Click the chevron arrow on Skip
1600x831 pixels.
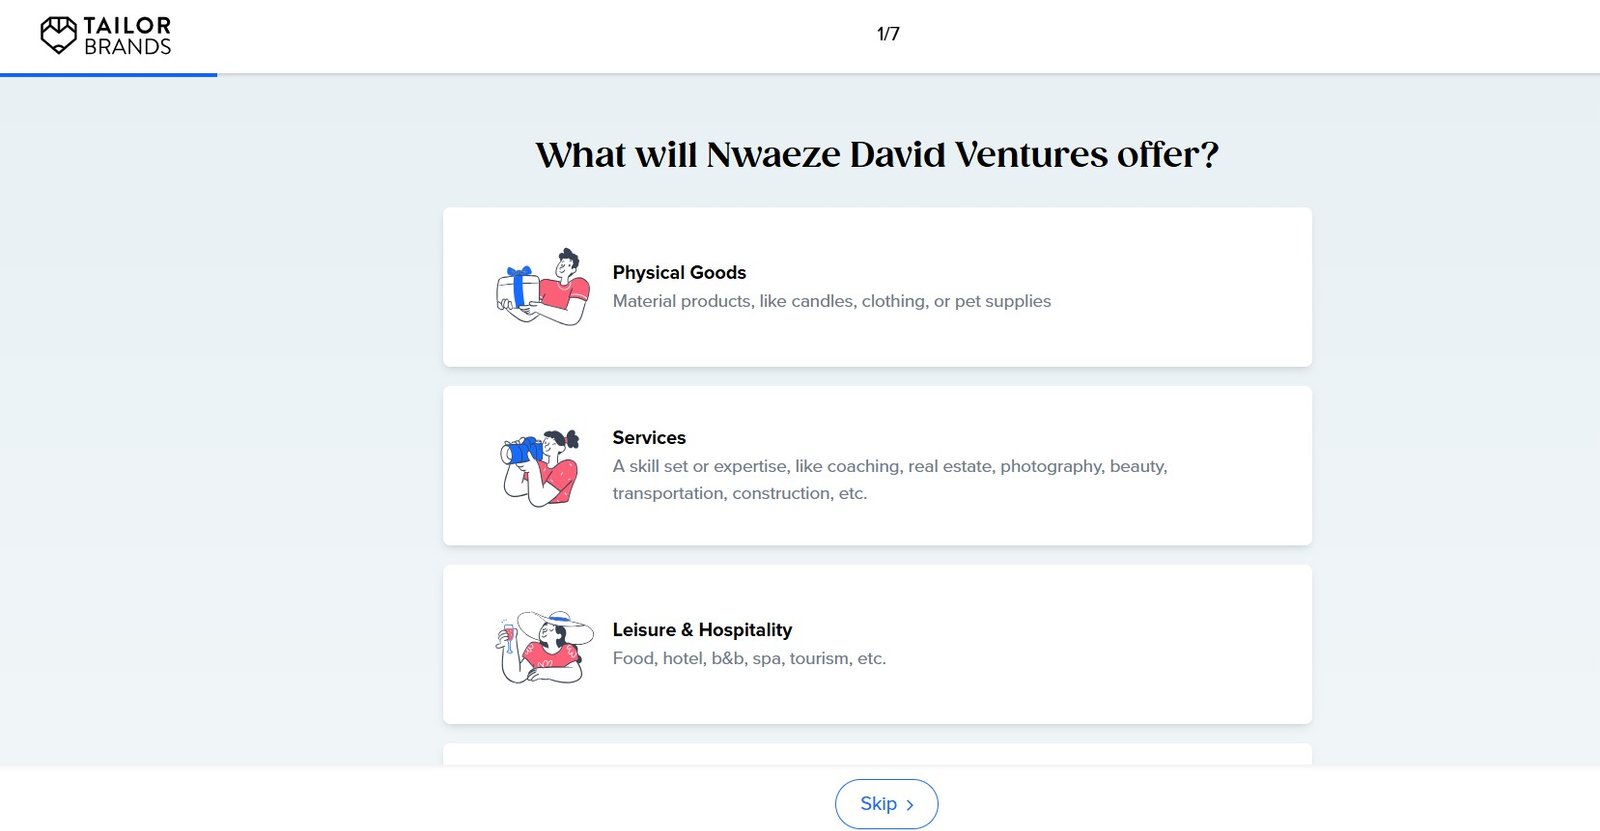pyautogui.click(x=910, y=805)
